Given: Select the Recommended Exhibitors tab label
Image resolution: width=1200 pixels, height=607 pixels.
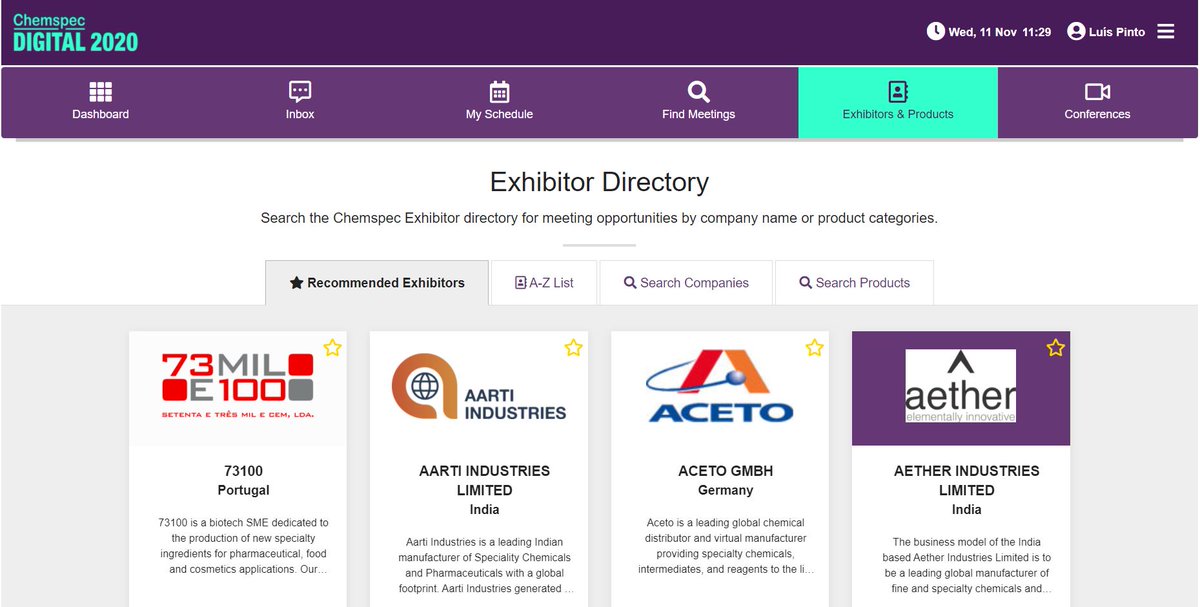Looking at the screenshot, I should click(x=386, y=283).
